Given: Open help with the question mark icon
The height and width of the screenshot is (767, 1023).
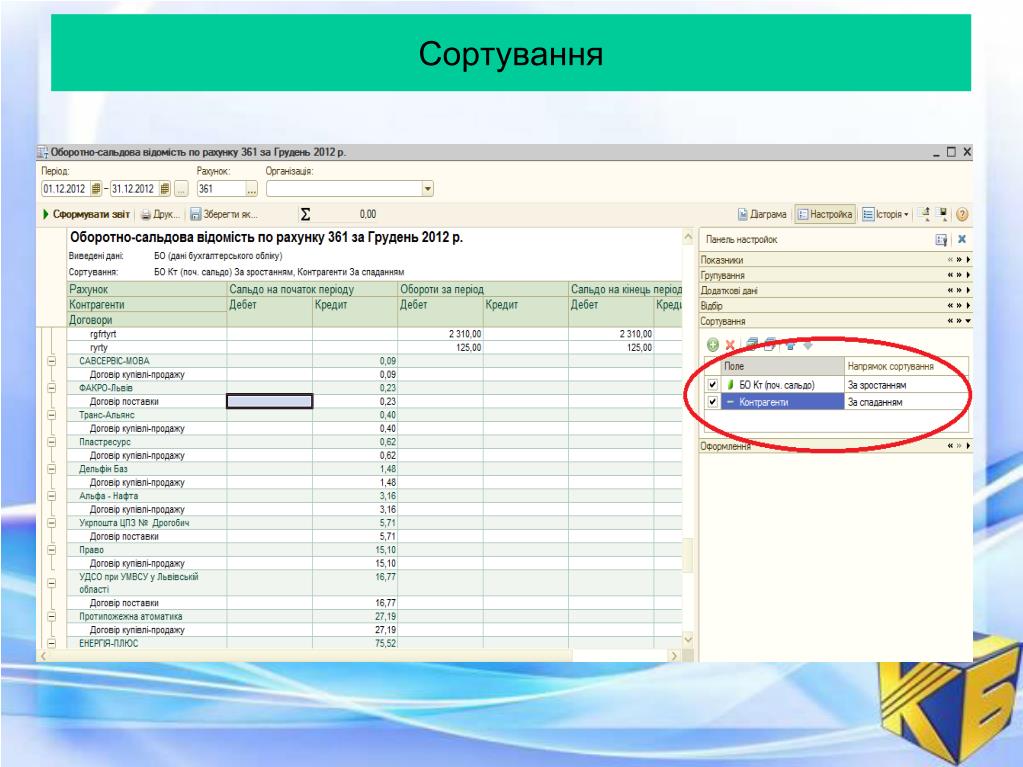Looking at the screenshot, I should (x=962, y=214).
